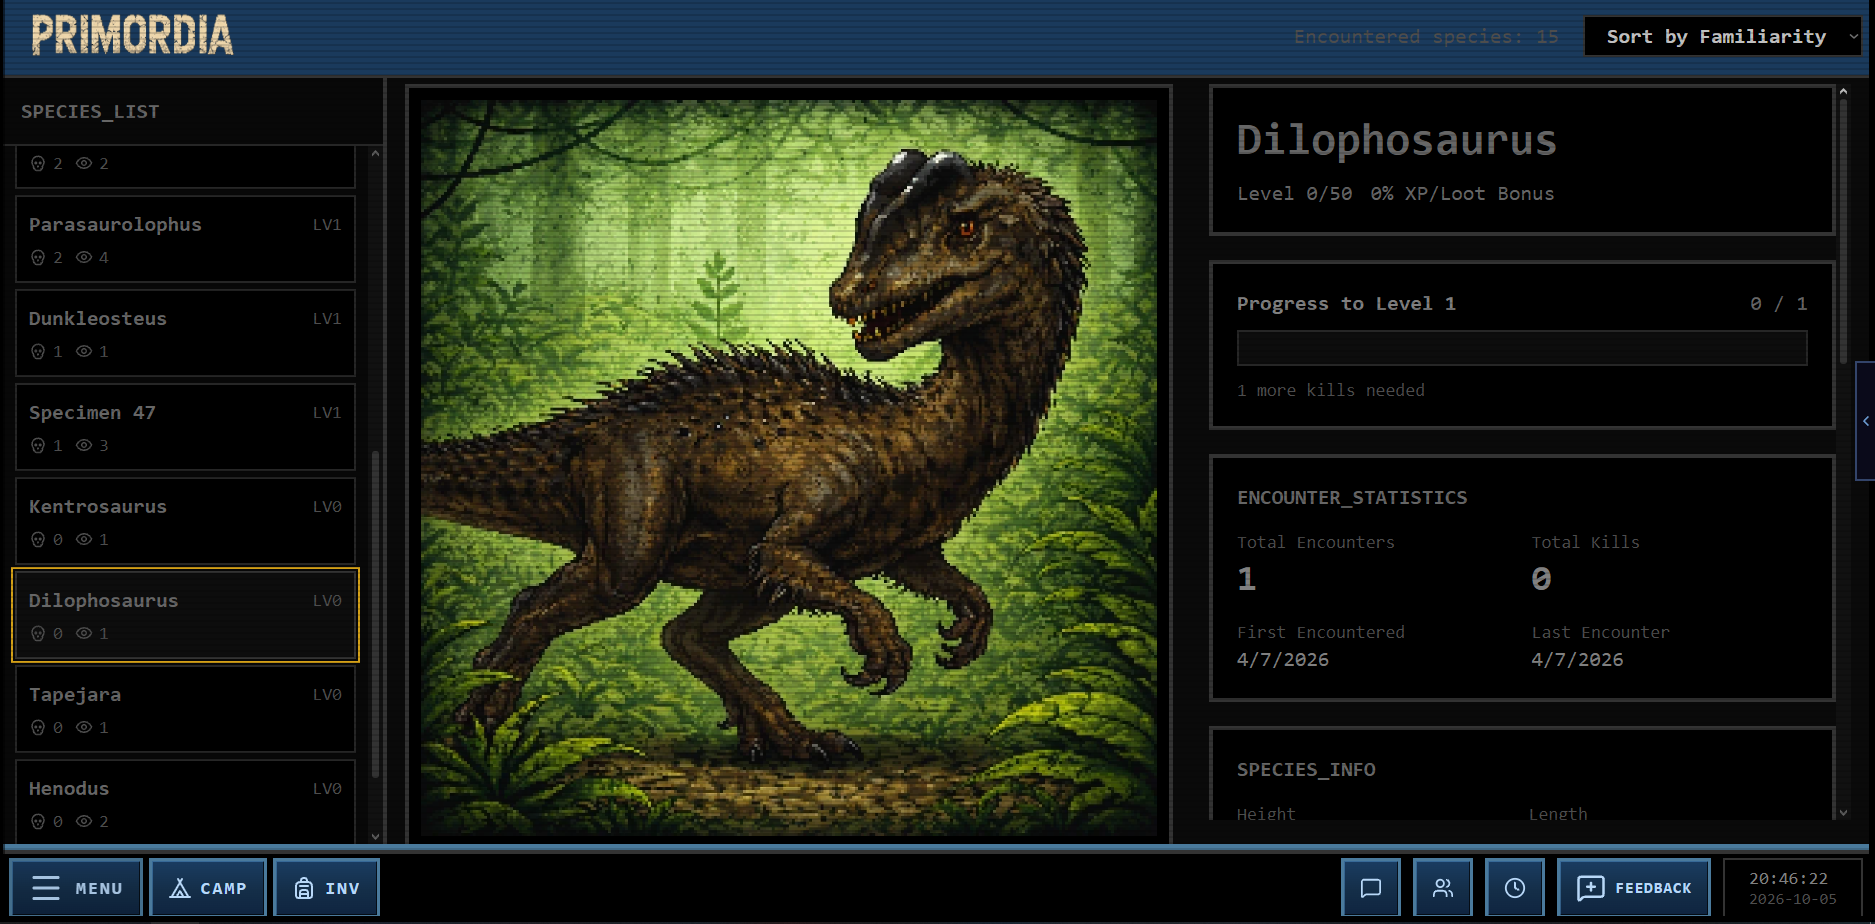Click the eye icon on Kentrosaurus row
This screenshot has width=1875, height=924.
[84, 540]
